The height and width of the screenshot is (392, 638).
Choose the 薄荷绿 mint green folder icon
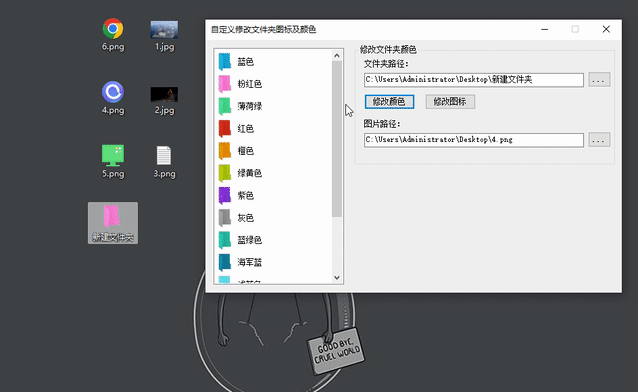click(225, 106)
